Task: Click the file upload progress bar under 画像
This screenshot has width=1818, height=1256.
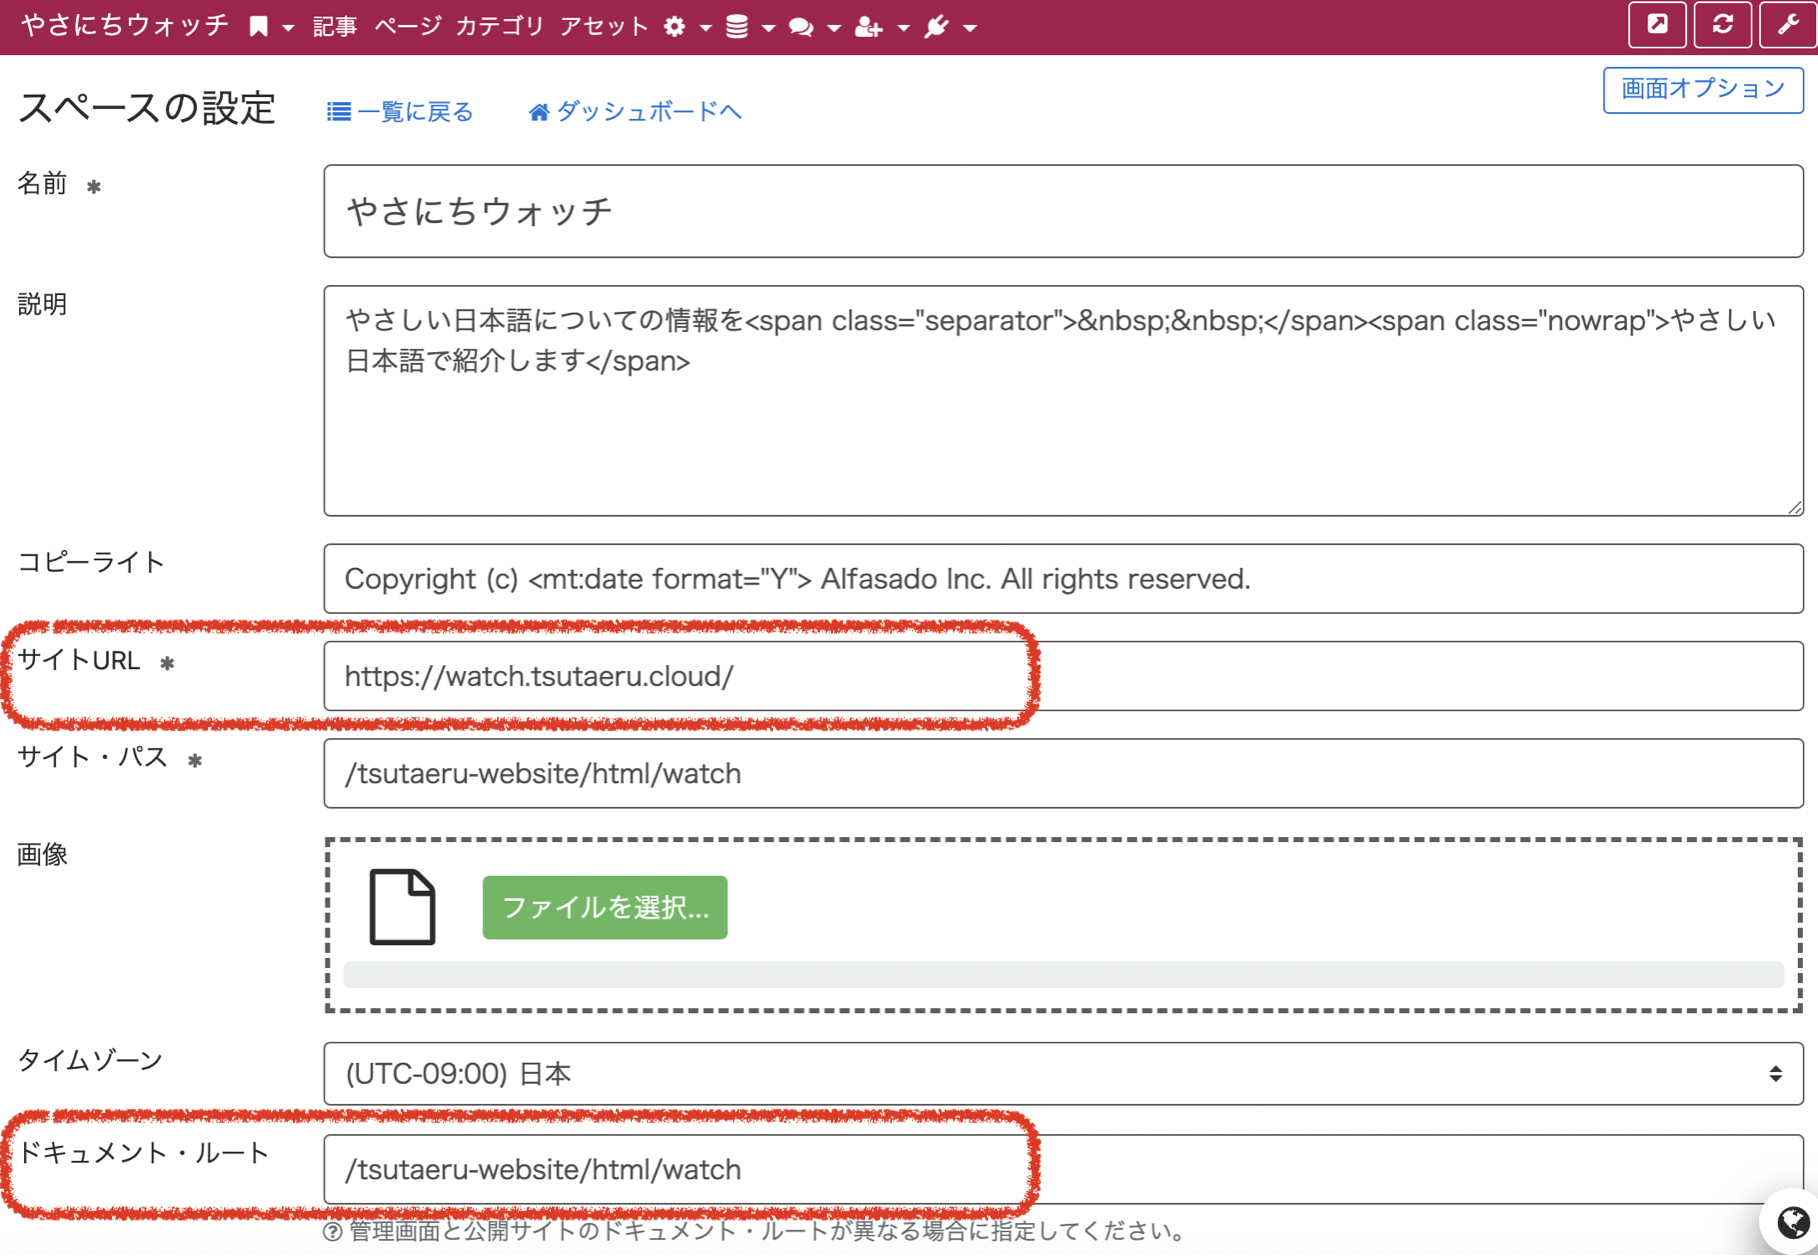Action: click(x=1060, y=973)
